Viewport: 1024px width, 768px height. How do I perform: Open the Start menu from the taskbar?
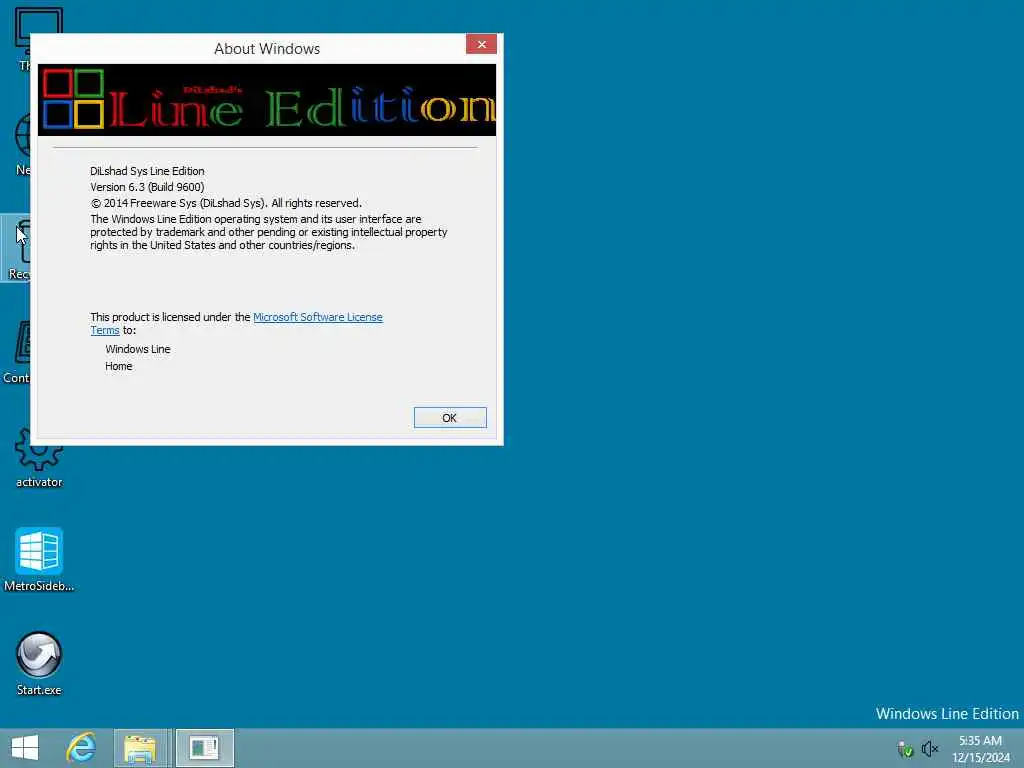25,748
